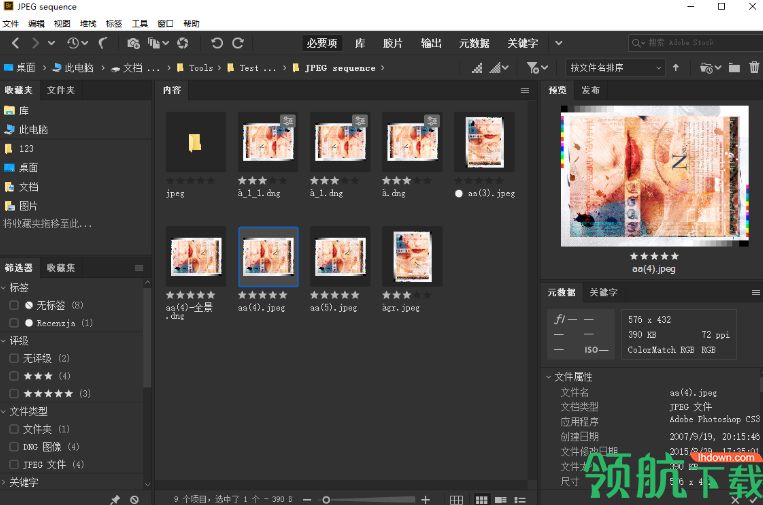Switch to thumbnails view

pos(481,500)
